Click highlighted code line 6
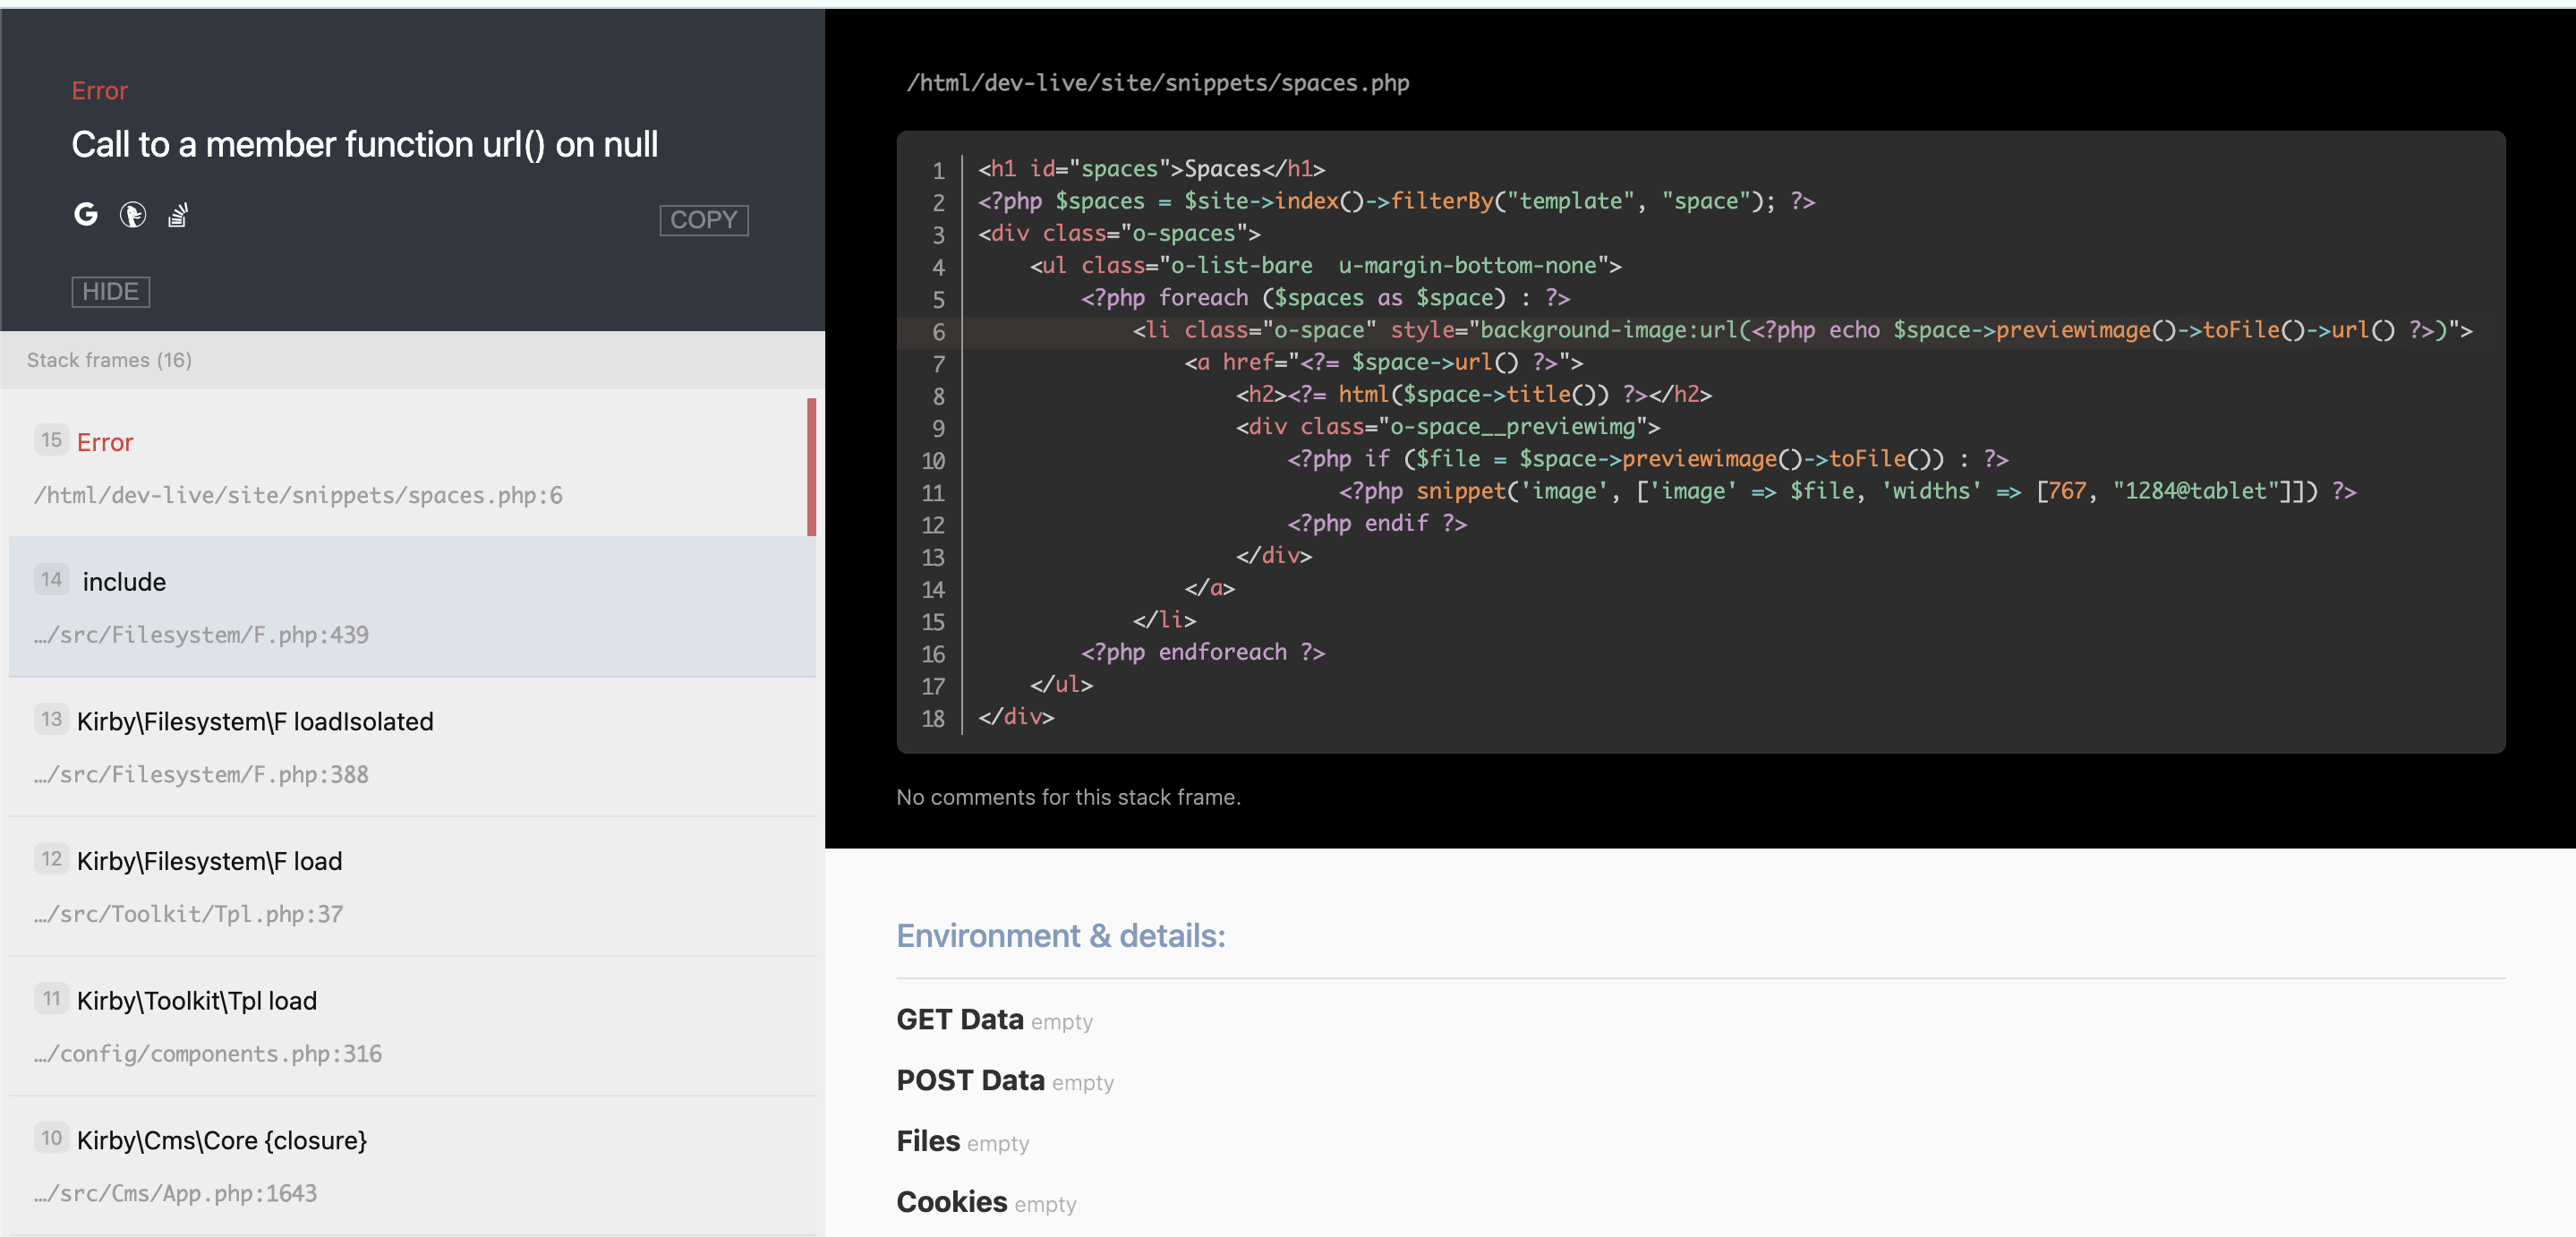This screenshot has width=2576, height=1237. click(x=1700, y=331)
